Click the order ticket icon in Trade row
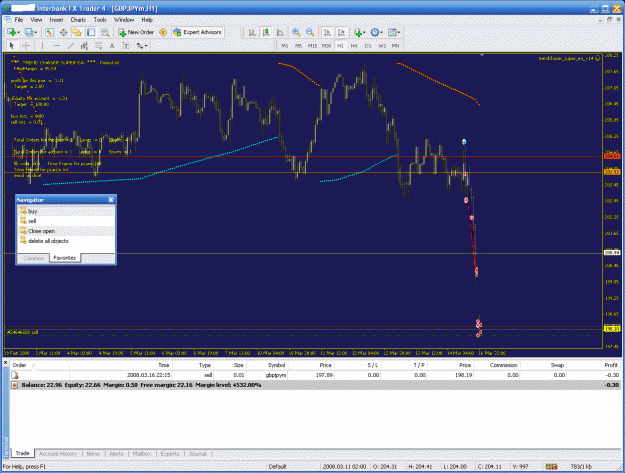Image resolution: width=625 pixels, height=473 pixels. coord(15,375)
